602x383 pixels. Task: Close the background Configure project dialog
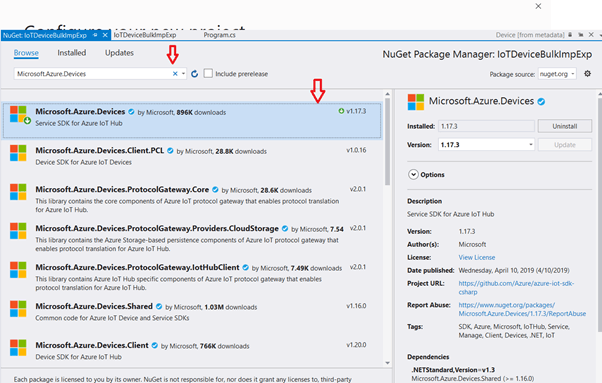[538, 6]
